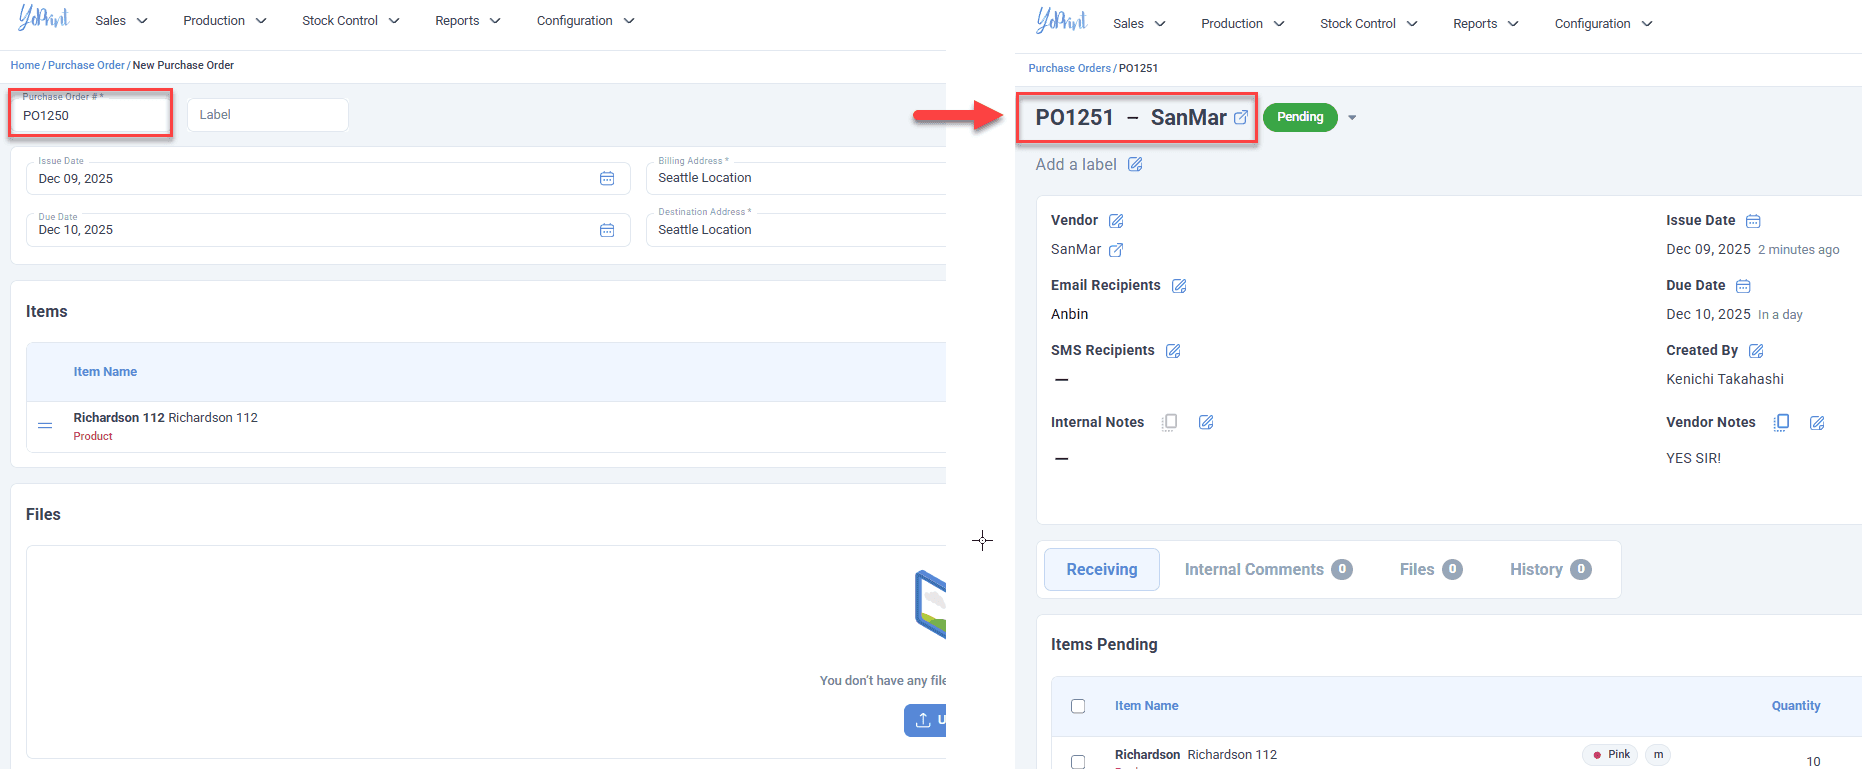Tick the checkbox for the Richardson 112 pending item

[x=1078, y=761]
